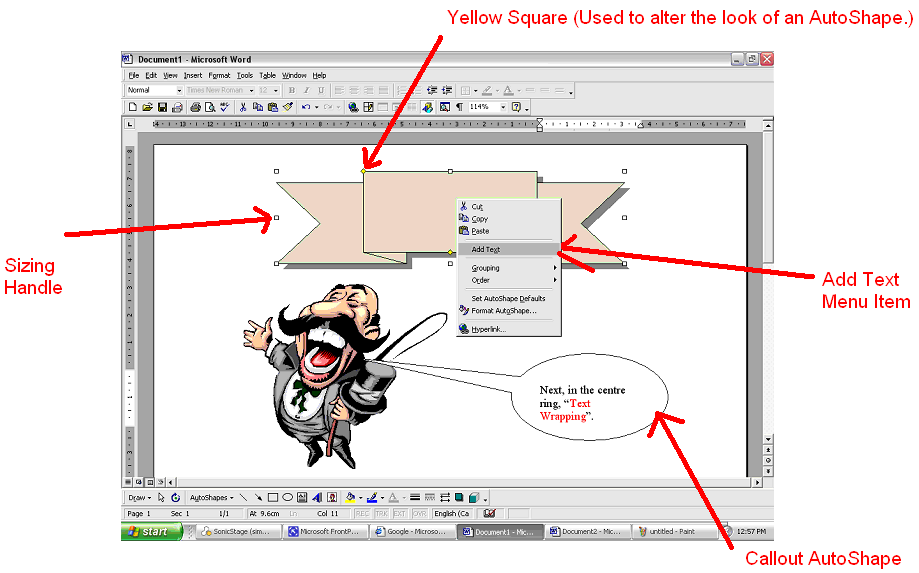Toggle Underline formatting button
This screenshot has width=919, height=573.
321,90
